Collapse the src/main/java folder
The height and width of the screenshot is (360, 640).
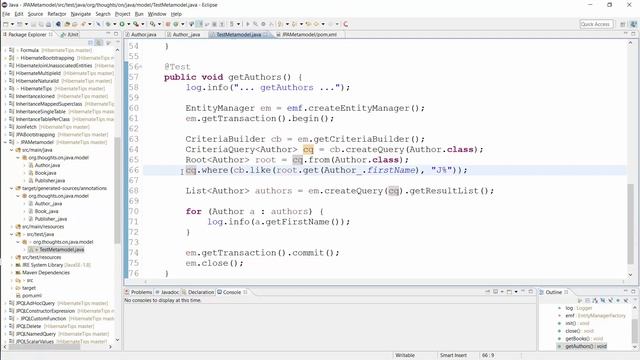pos(12,150)
